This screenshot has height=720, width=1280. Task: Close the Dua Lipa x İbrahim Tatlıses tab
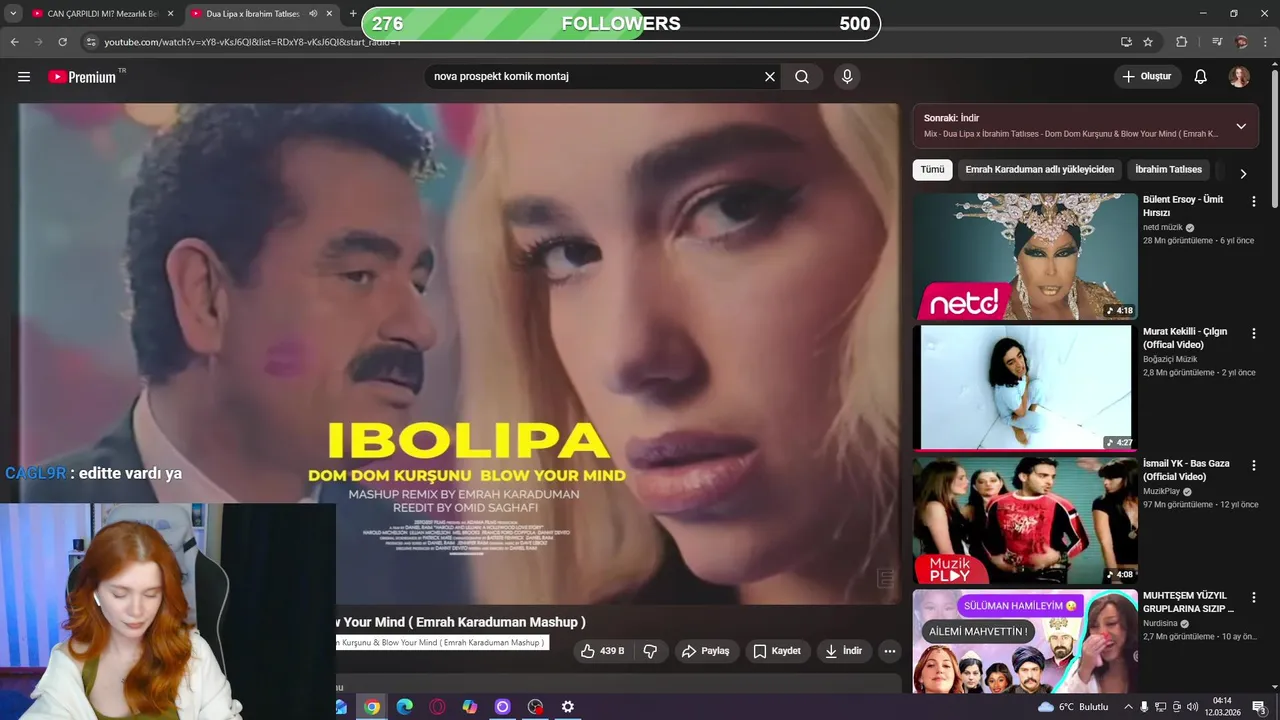pyautogui.click(x=329, y=14)
